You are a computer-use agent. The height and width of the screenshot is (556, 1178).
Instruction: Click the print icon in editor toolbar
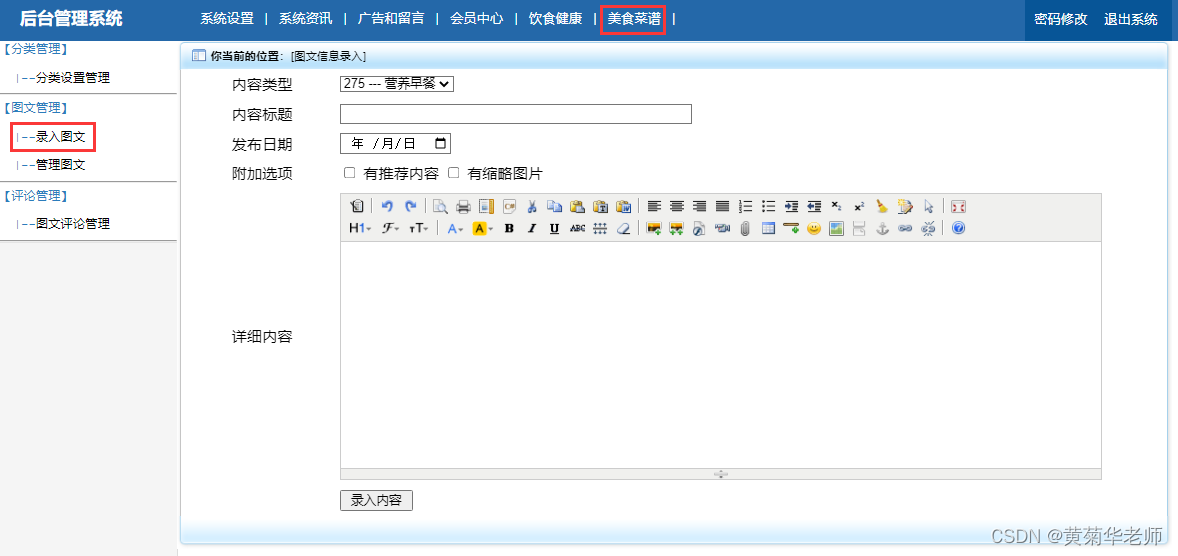point(463,206)
